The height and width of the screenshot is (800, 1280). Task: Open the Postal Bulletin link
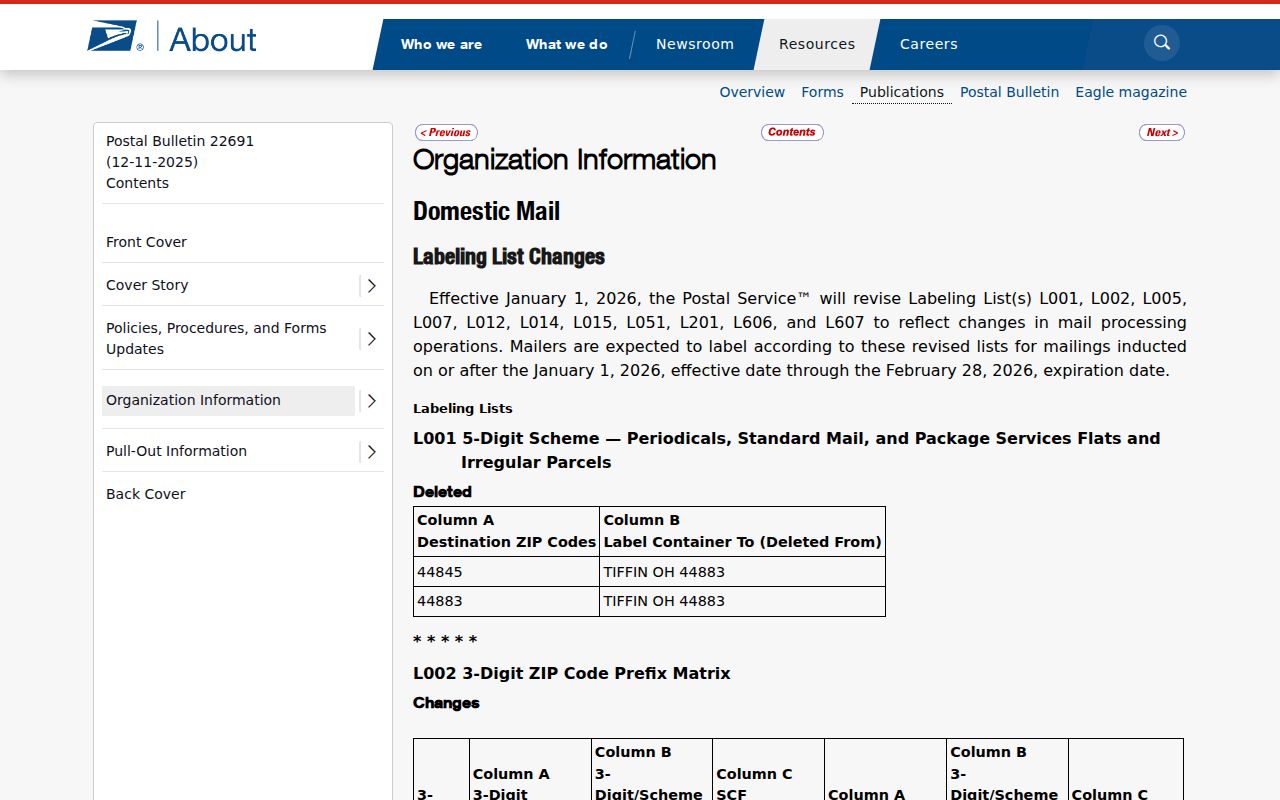(1009, 92)
